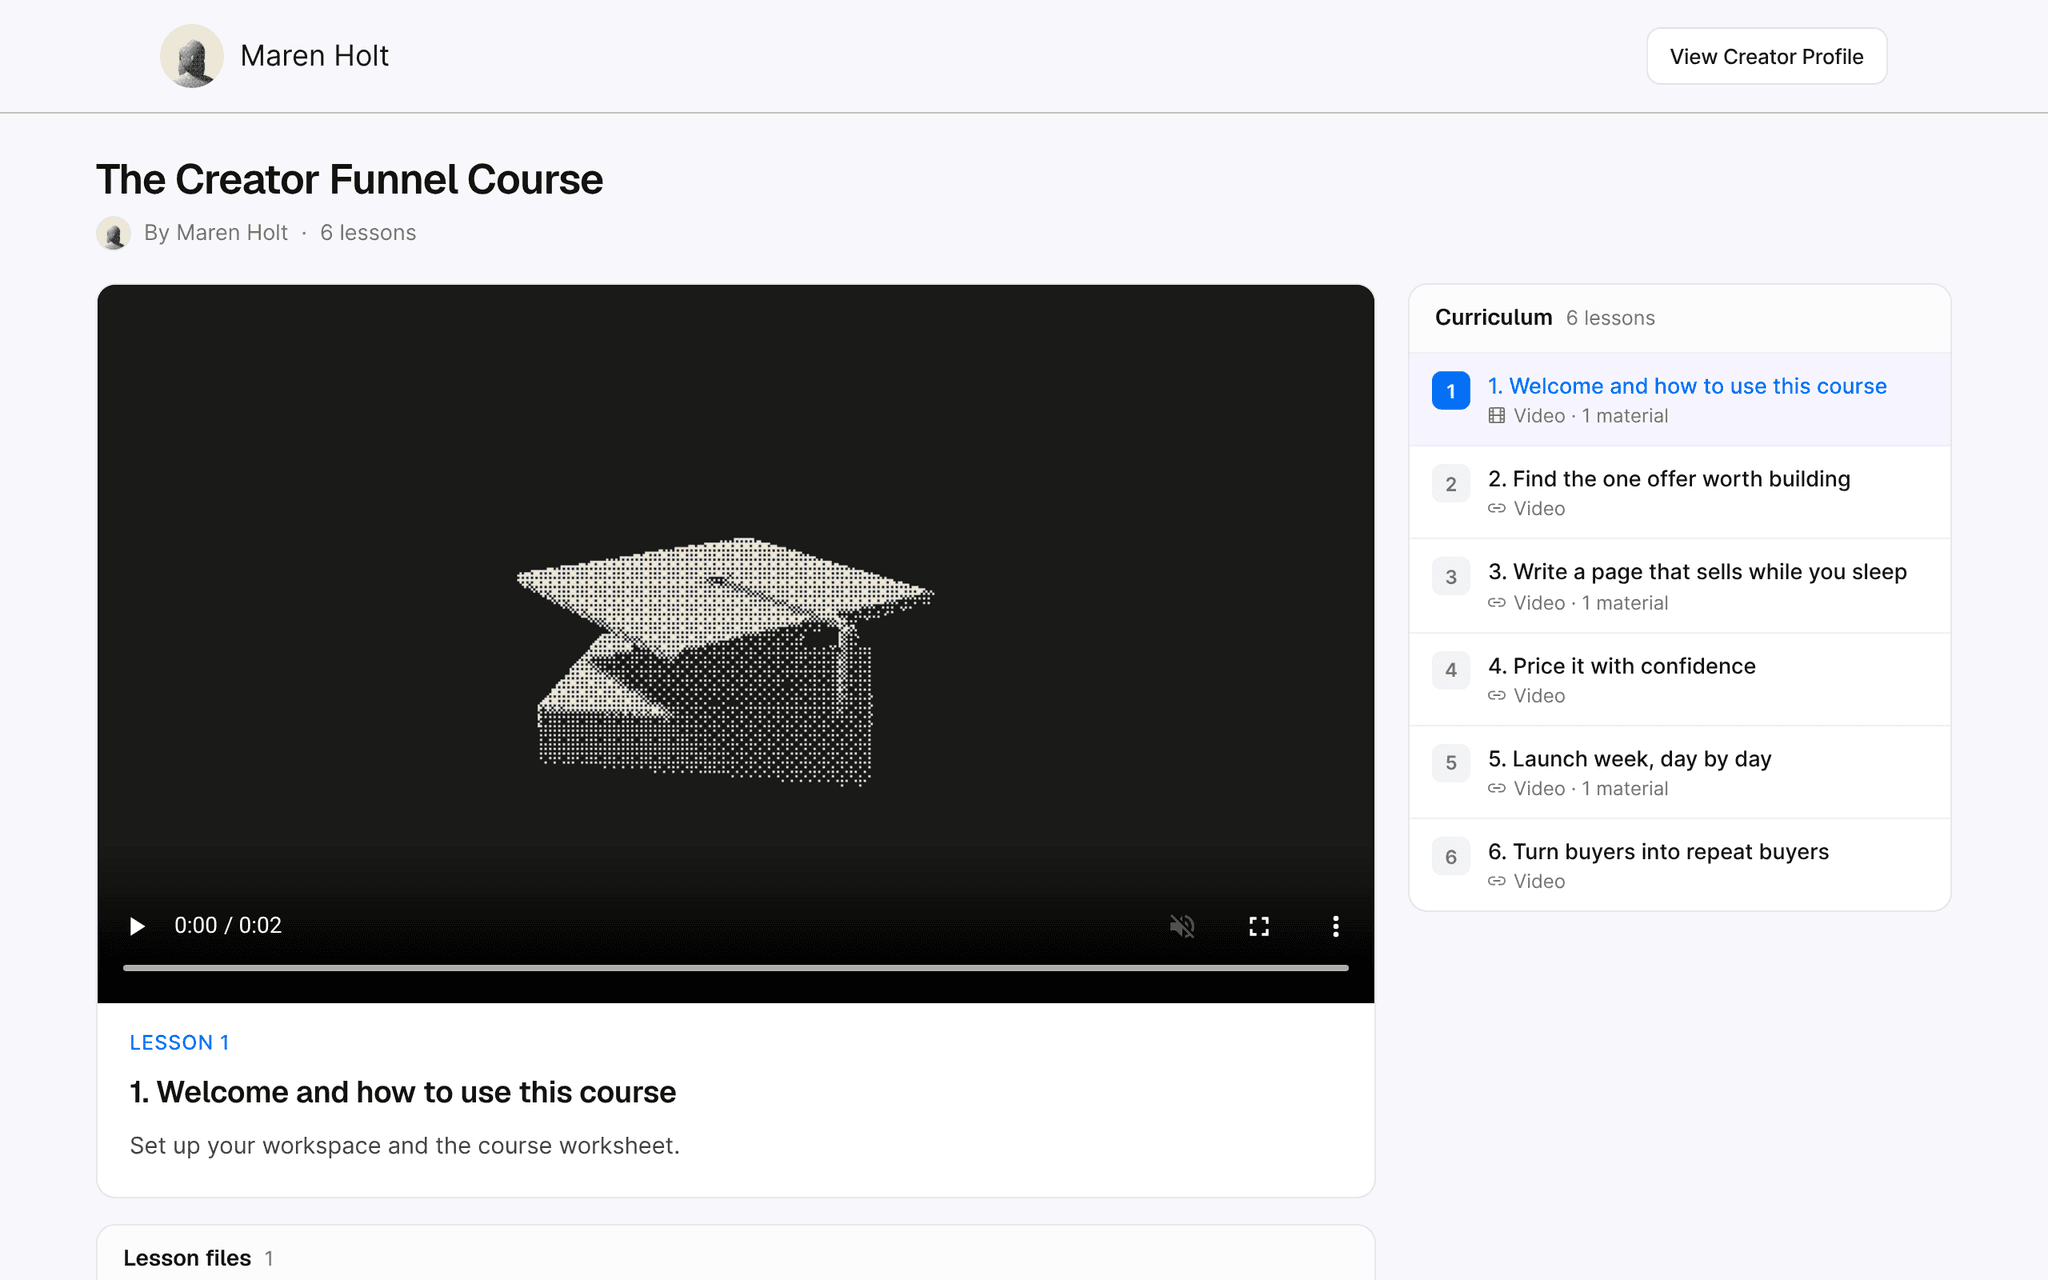Click the LESSON 1 label
2048x1280 pixels.
[x=179, y=1043]
